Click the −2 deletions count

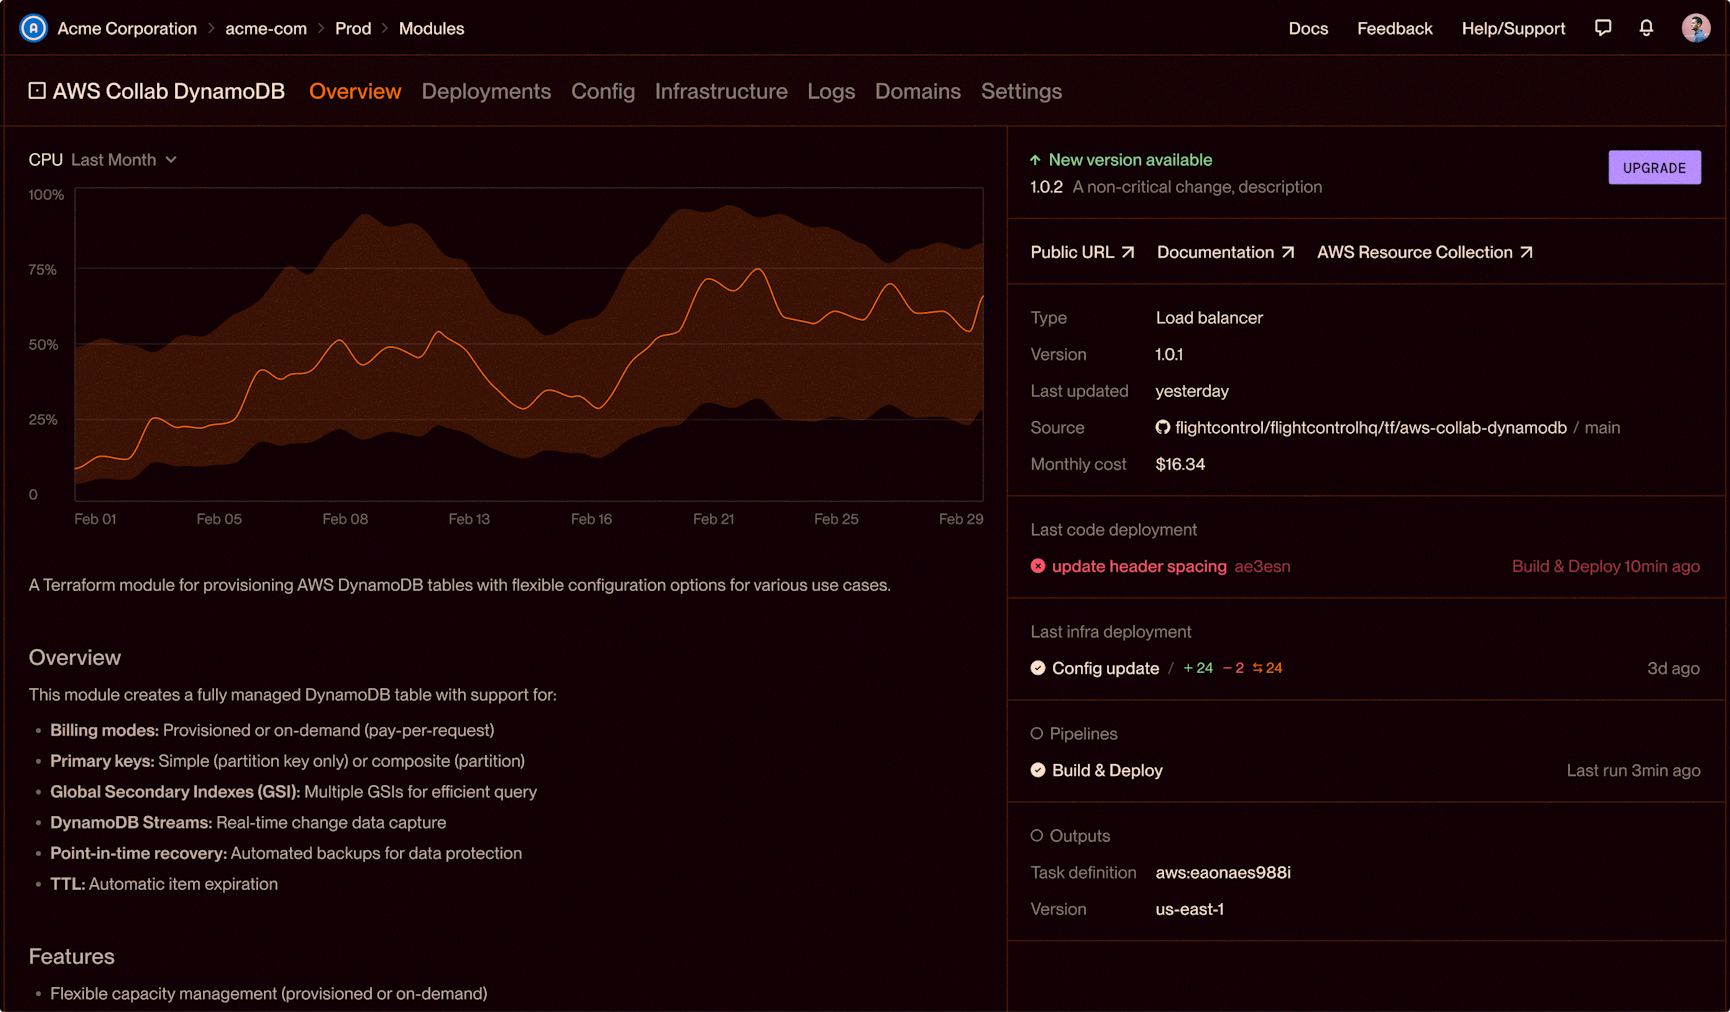coord(1233,668)
